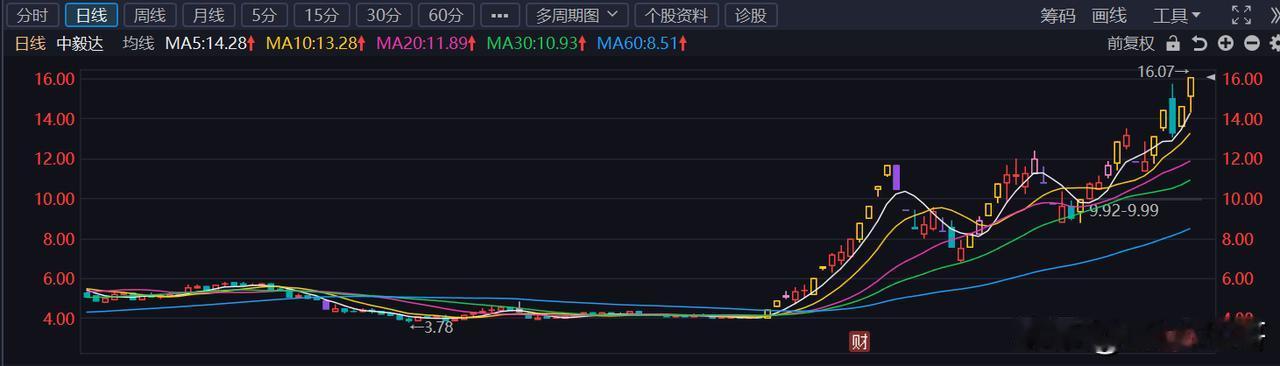This screenshot has width=1280, height=366.
Task: Open 前复权 price adjustment option
Action: pyautogui.click(x=1130, y=44)
